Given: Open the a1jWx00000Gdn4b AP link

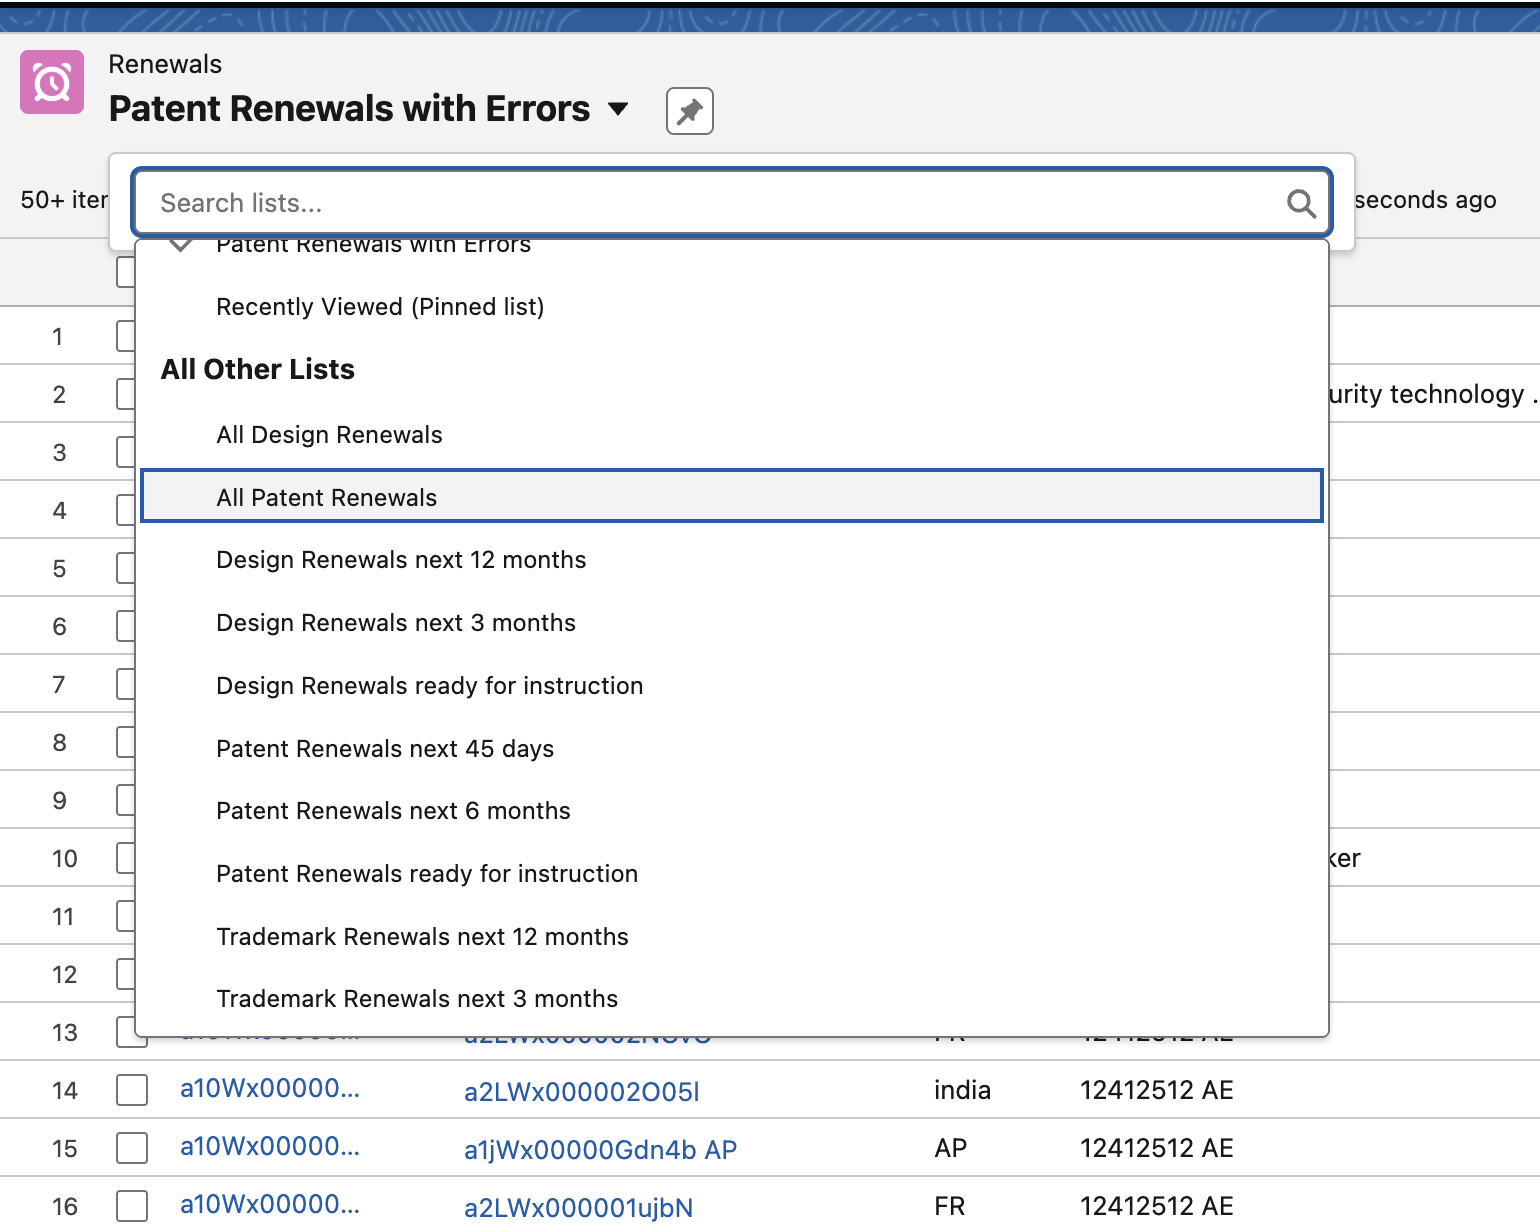Looking at the screenshot, I should coord(600,1150).
